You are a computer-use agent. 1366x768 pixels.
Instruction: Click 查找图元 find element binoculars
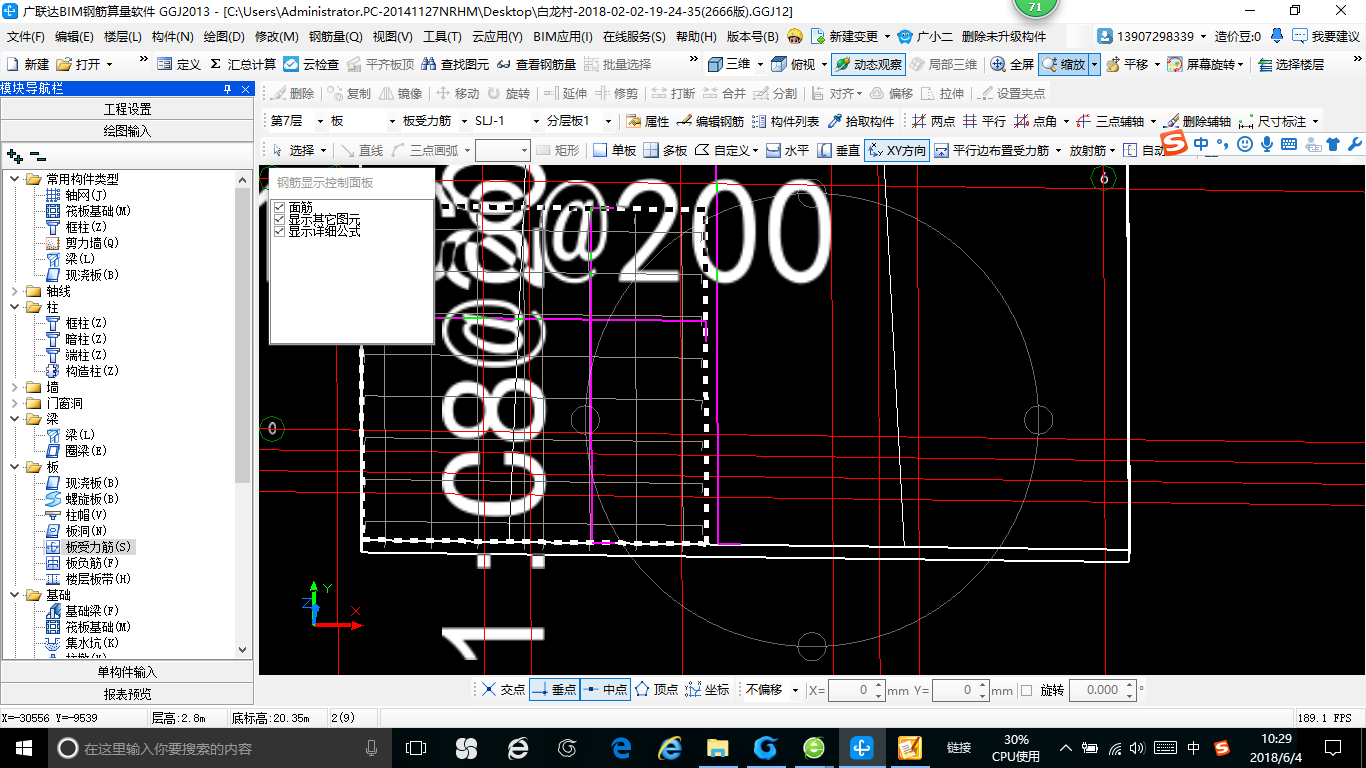click(456, 64)
